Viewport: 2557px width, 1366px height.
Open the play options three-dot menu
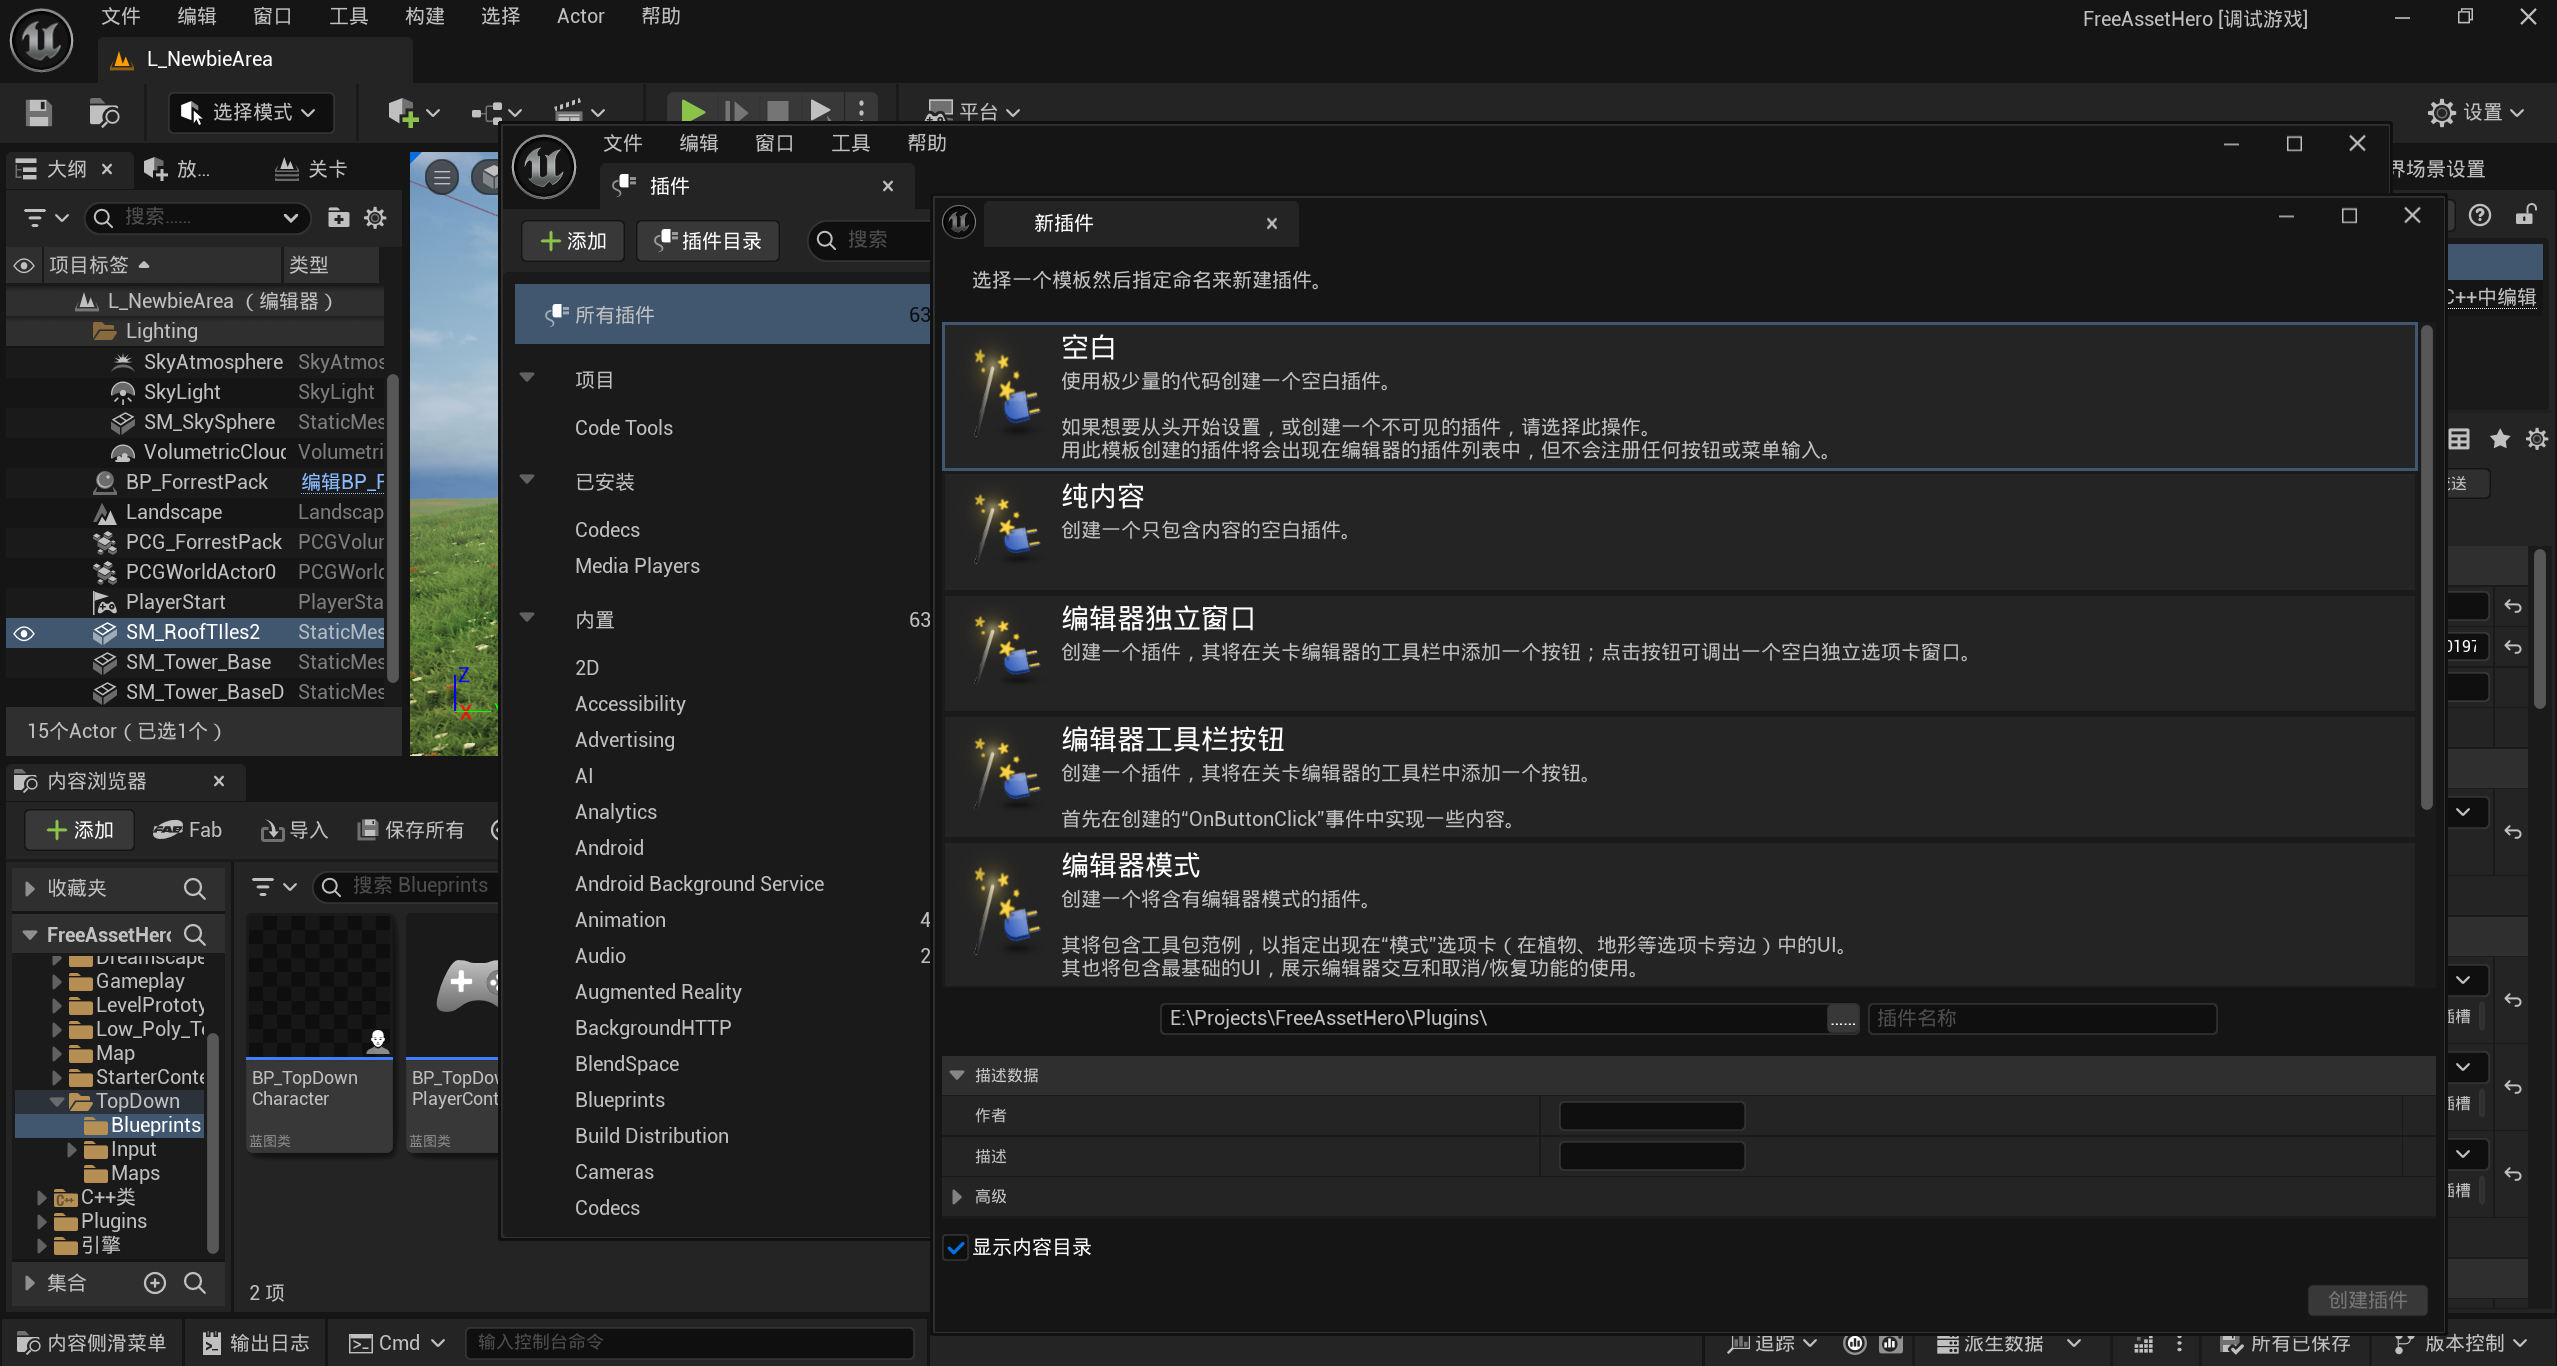pos(861,111)
